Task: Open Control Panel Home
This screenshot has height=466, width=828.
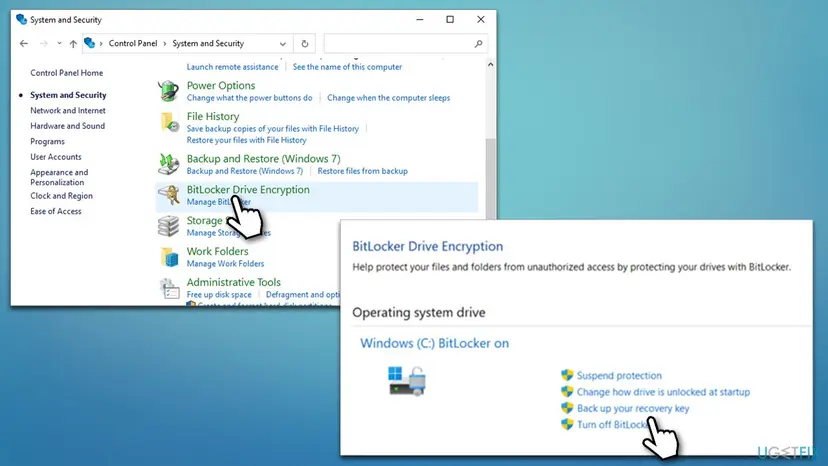Action: pos(67,73)
